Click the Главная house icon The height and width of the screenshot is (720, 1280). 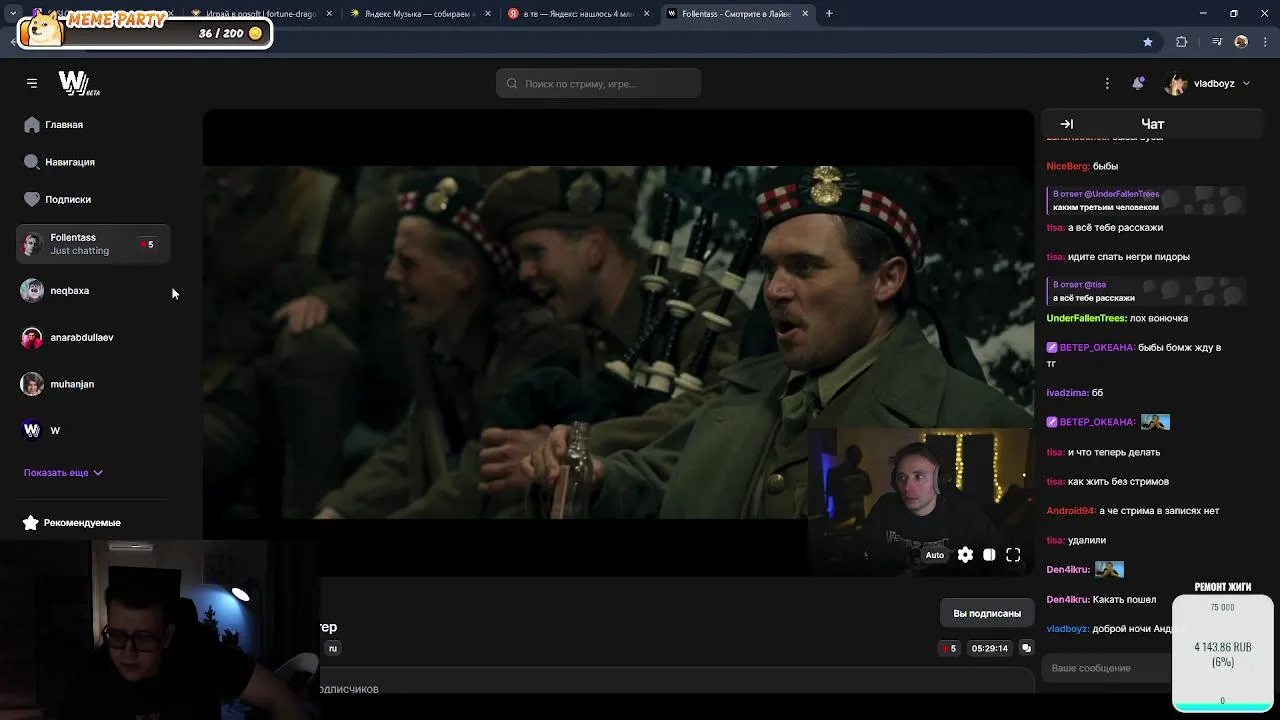coord(32,125)
